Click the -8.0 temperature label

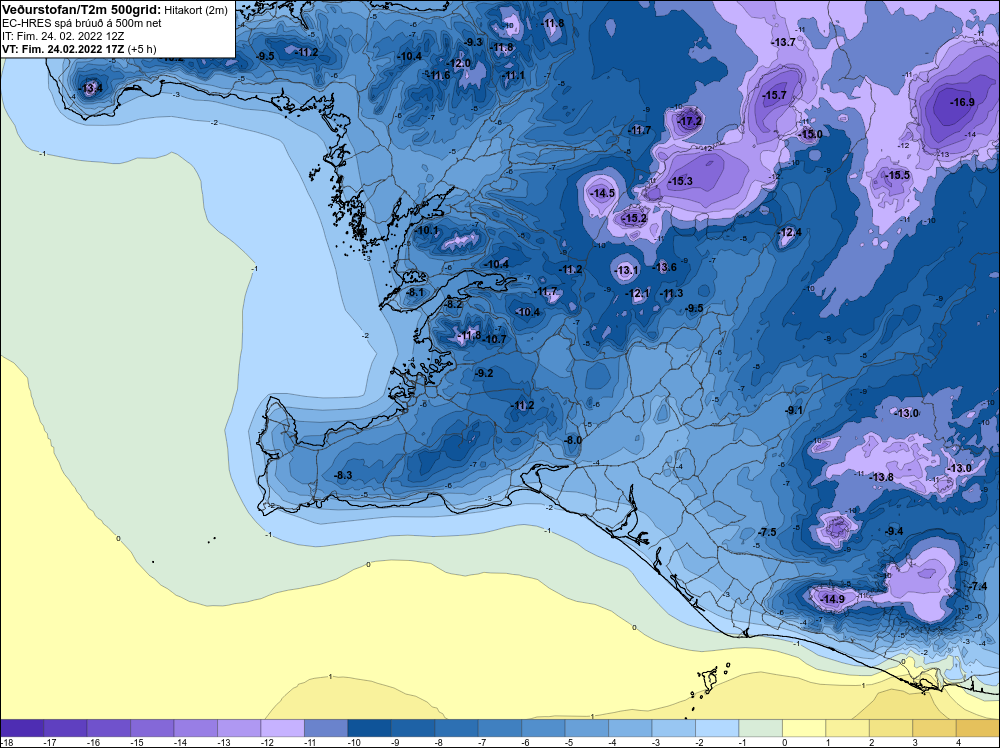(573, 440)
